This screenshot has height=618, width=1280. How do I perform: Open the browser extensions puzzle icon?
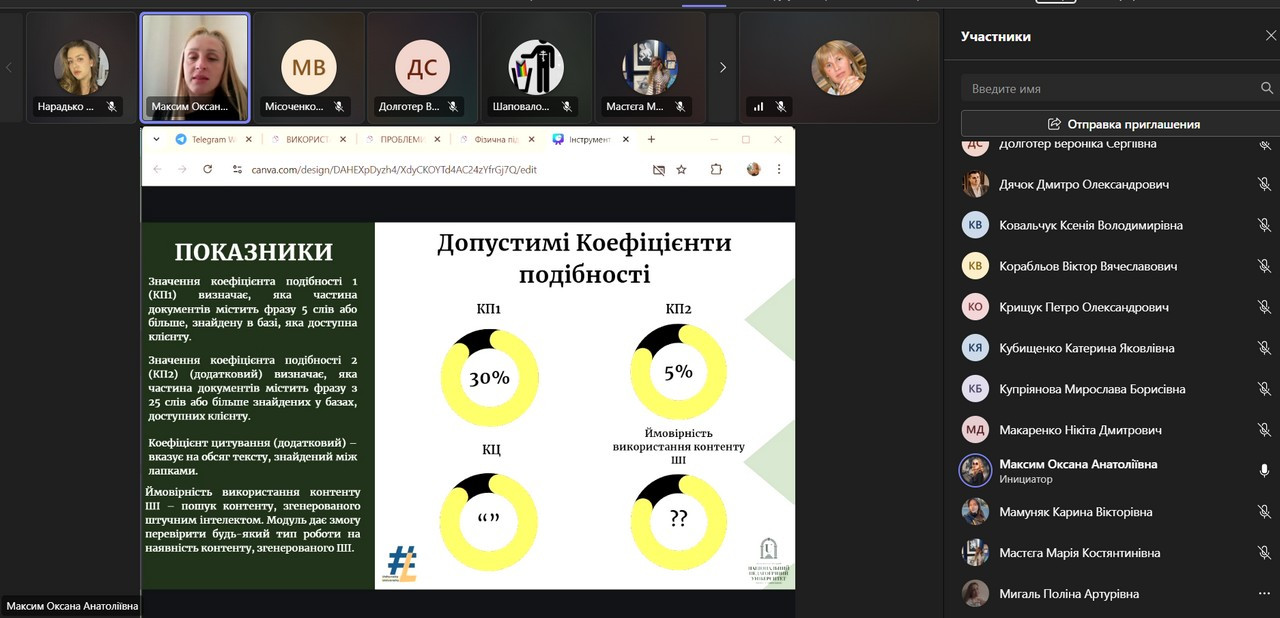(x=716, y=170)
